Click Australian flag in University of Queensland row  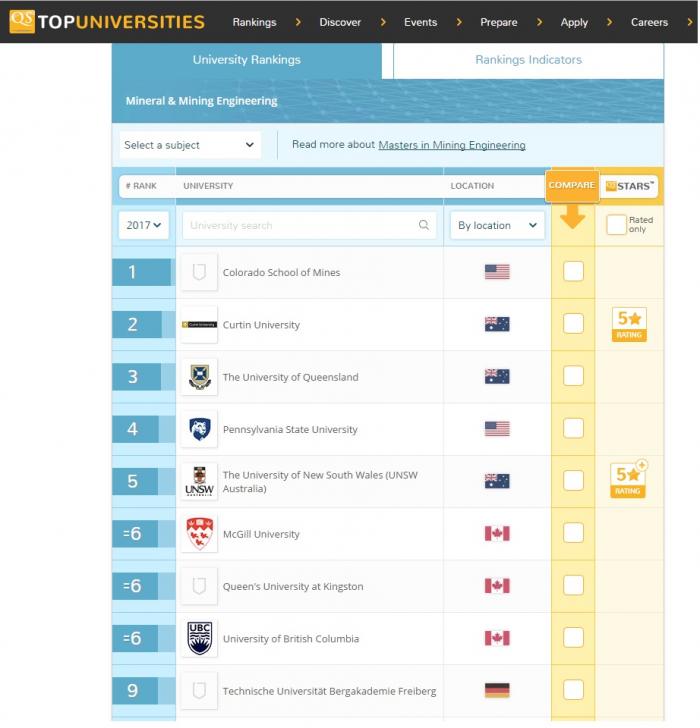[x=497, y=377]
